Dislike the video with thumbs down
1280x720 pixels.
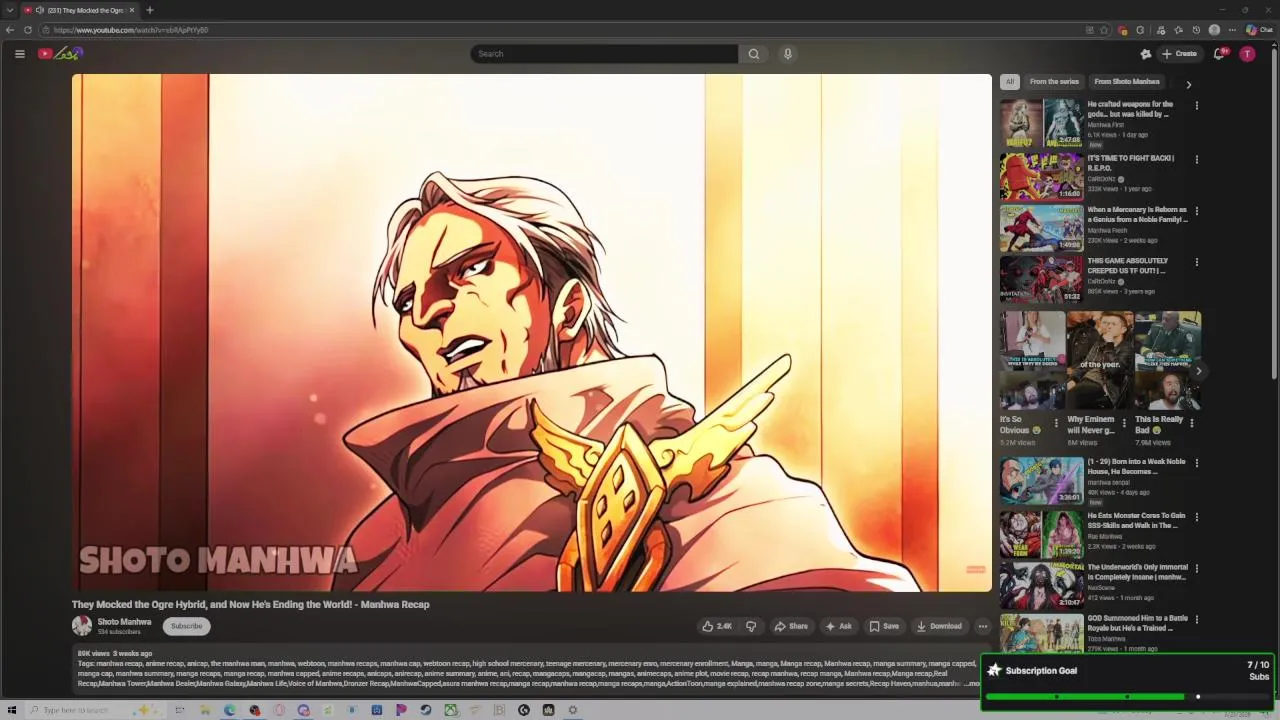coord(751,626)
